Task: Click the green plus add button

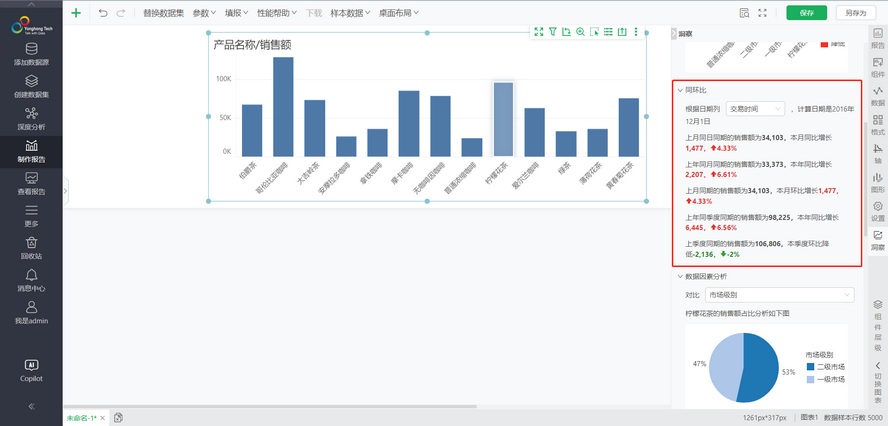Action: coord(75,13)
